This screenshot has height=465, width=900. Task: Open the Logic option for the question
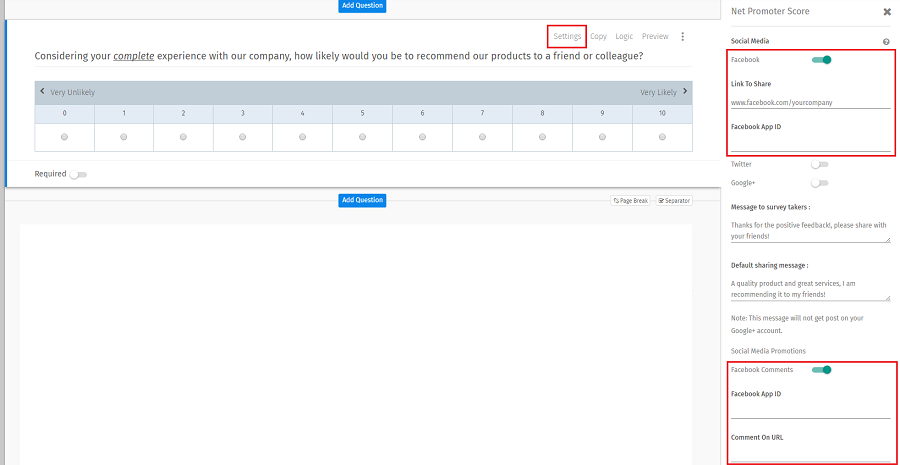(x=624, y=36)
